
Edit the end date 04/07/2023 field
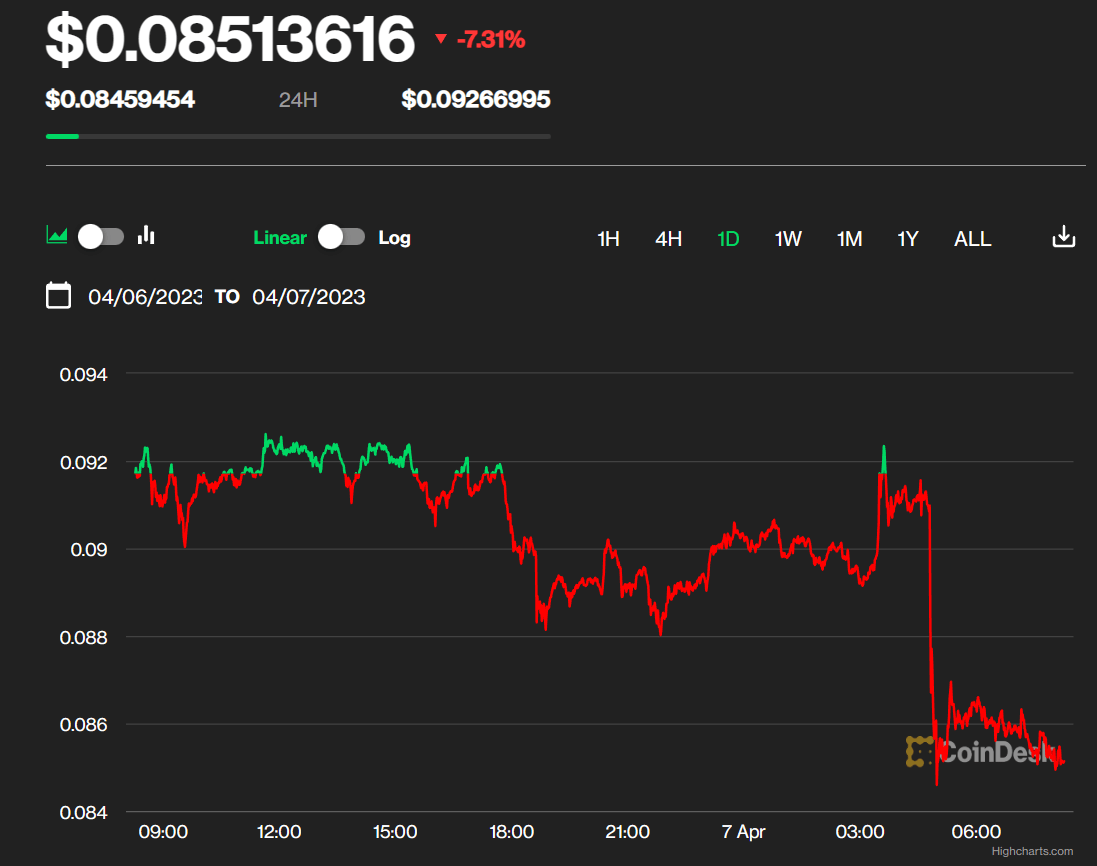coord(309,297)
